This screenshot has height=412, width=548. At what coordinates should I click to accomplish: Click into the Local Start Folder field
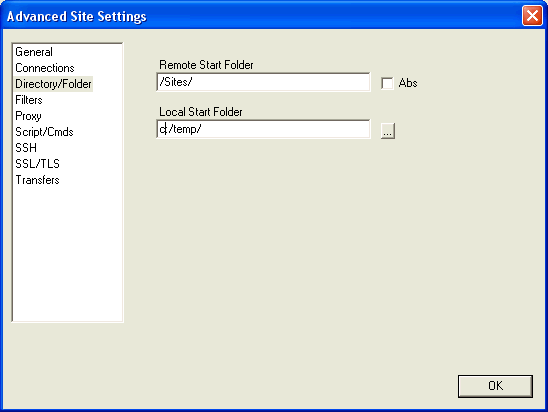coord(263,129)
